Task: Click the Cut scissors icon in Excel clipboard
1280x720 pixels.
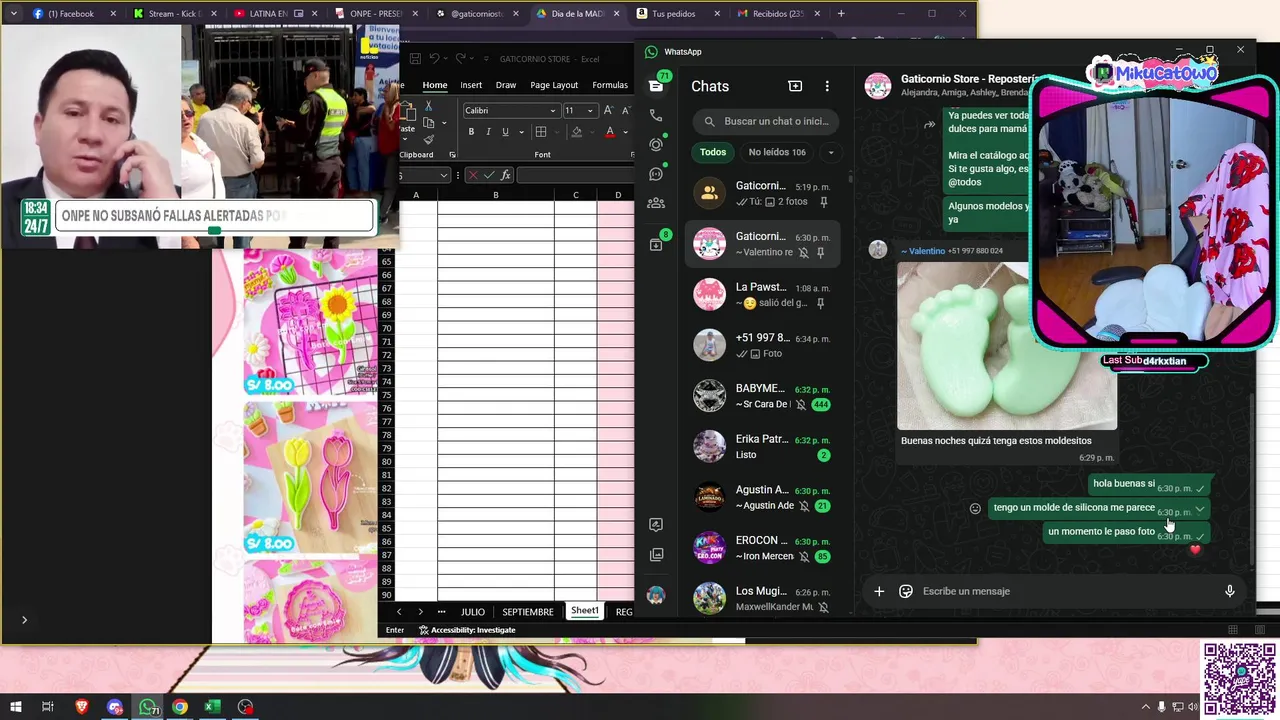Action: 428,106
